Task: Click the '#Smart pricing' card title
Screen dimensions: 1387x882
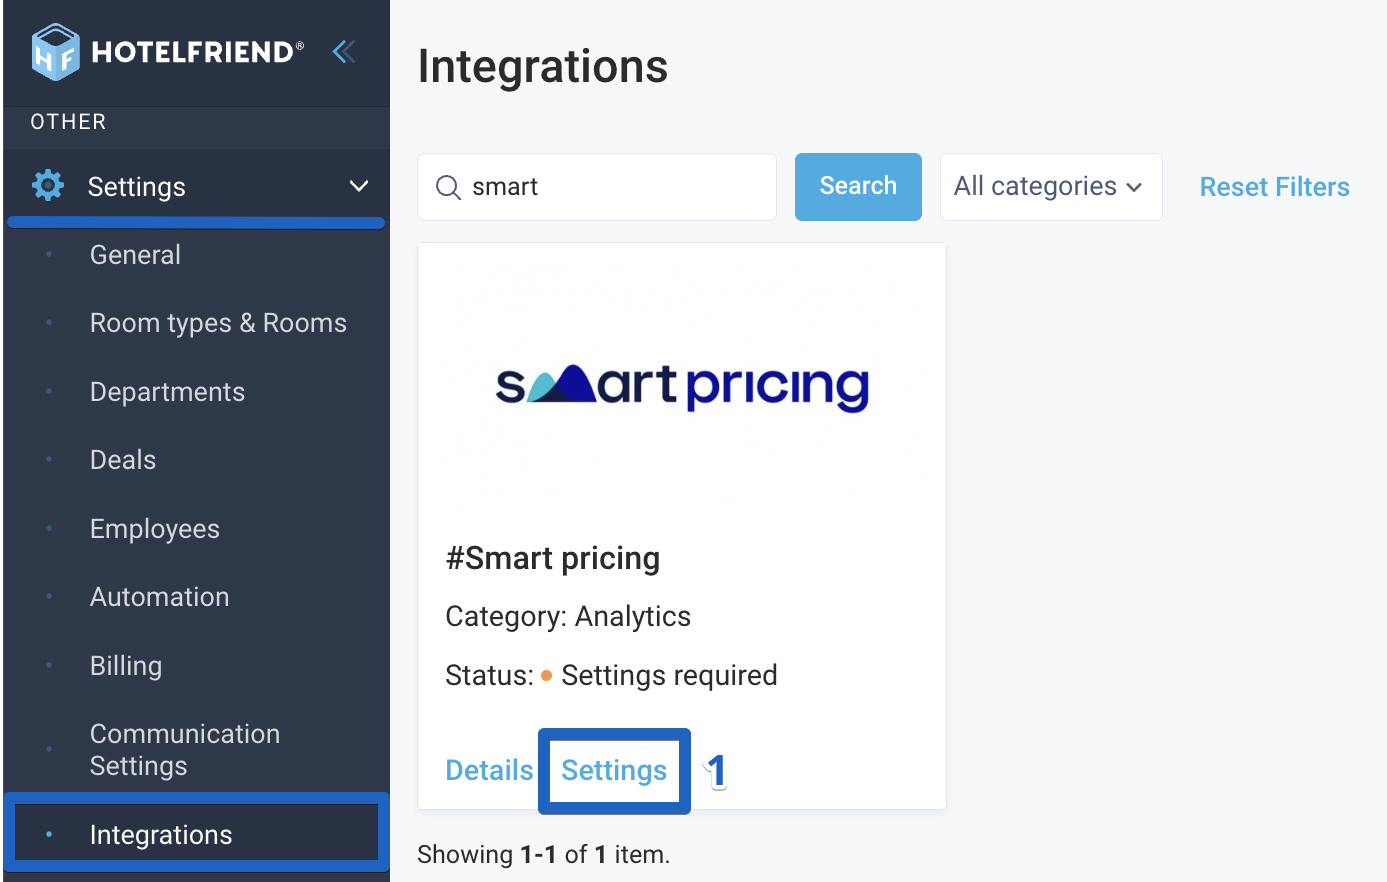Action: [553, 558]
